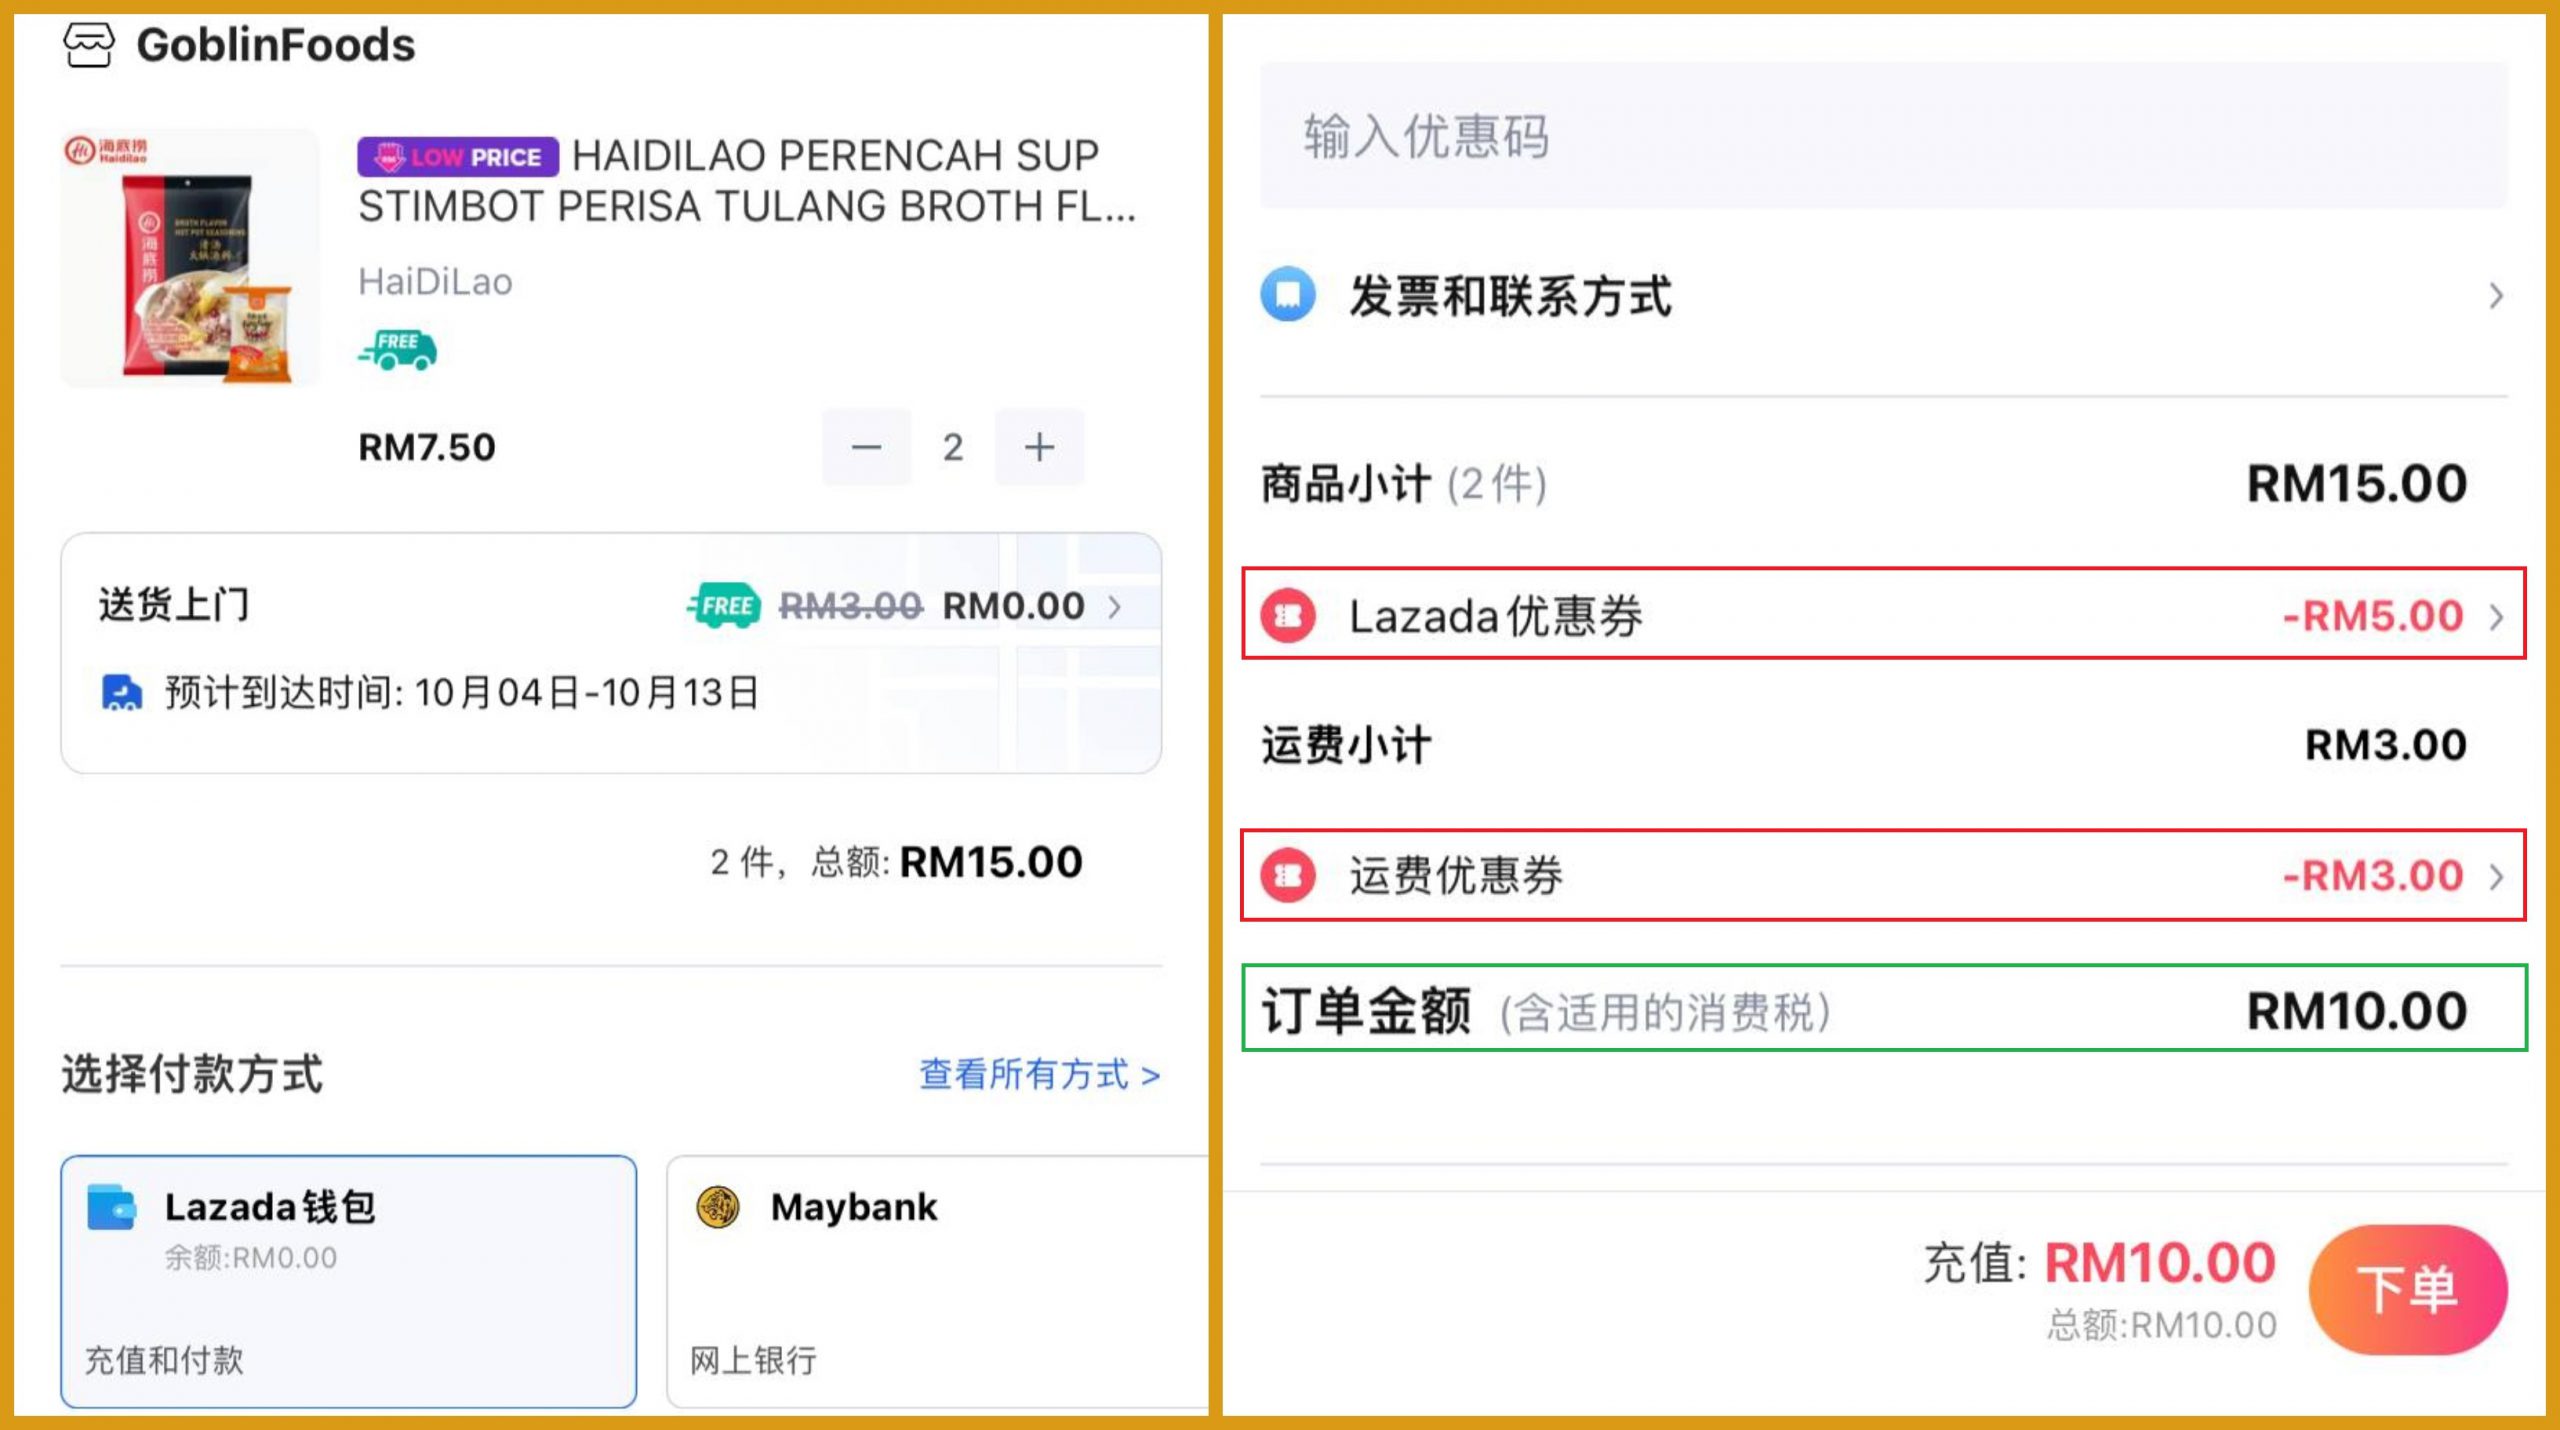
Task: Select Maybank online banking payment option
Action: (x=936, y=1281)
